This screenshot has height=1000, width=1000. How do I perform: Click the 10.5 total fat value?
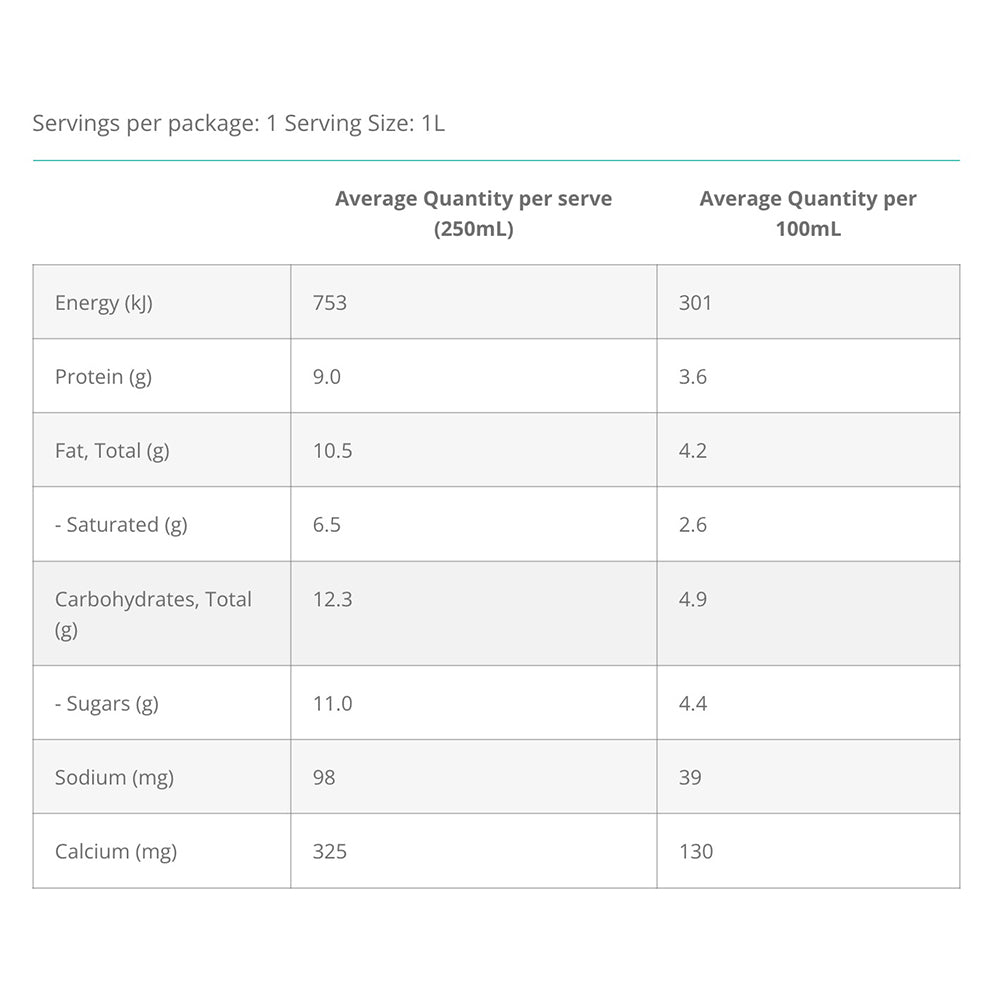tap(332, 451)
